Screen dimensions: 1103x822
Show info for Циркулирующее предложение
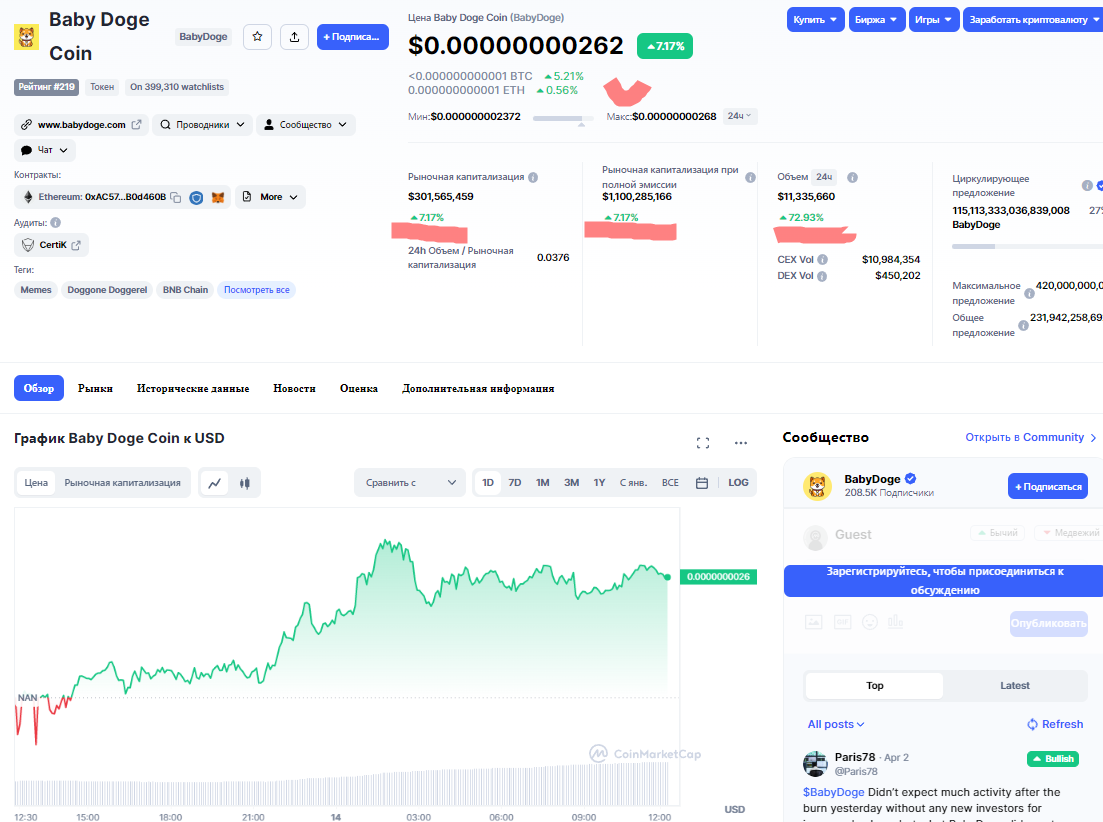[1087, 186]
